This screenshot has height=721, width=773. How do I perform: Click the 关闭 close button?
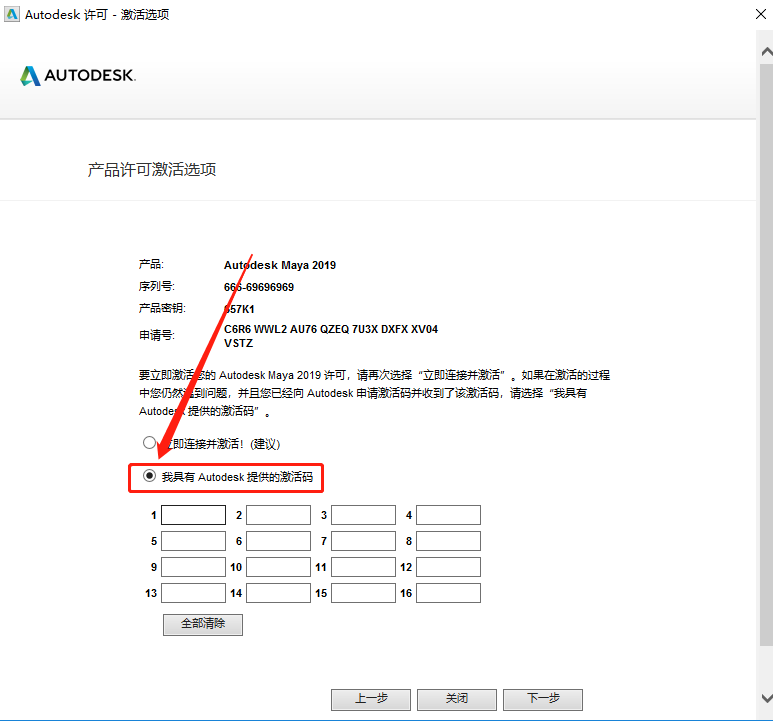point(457,699)
